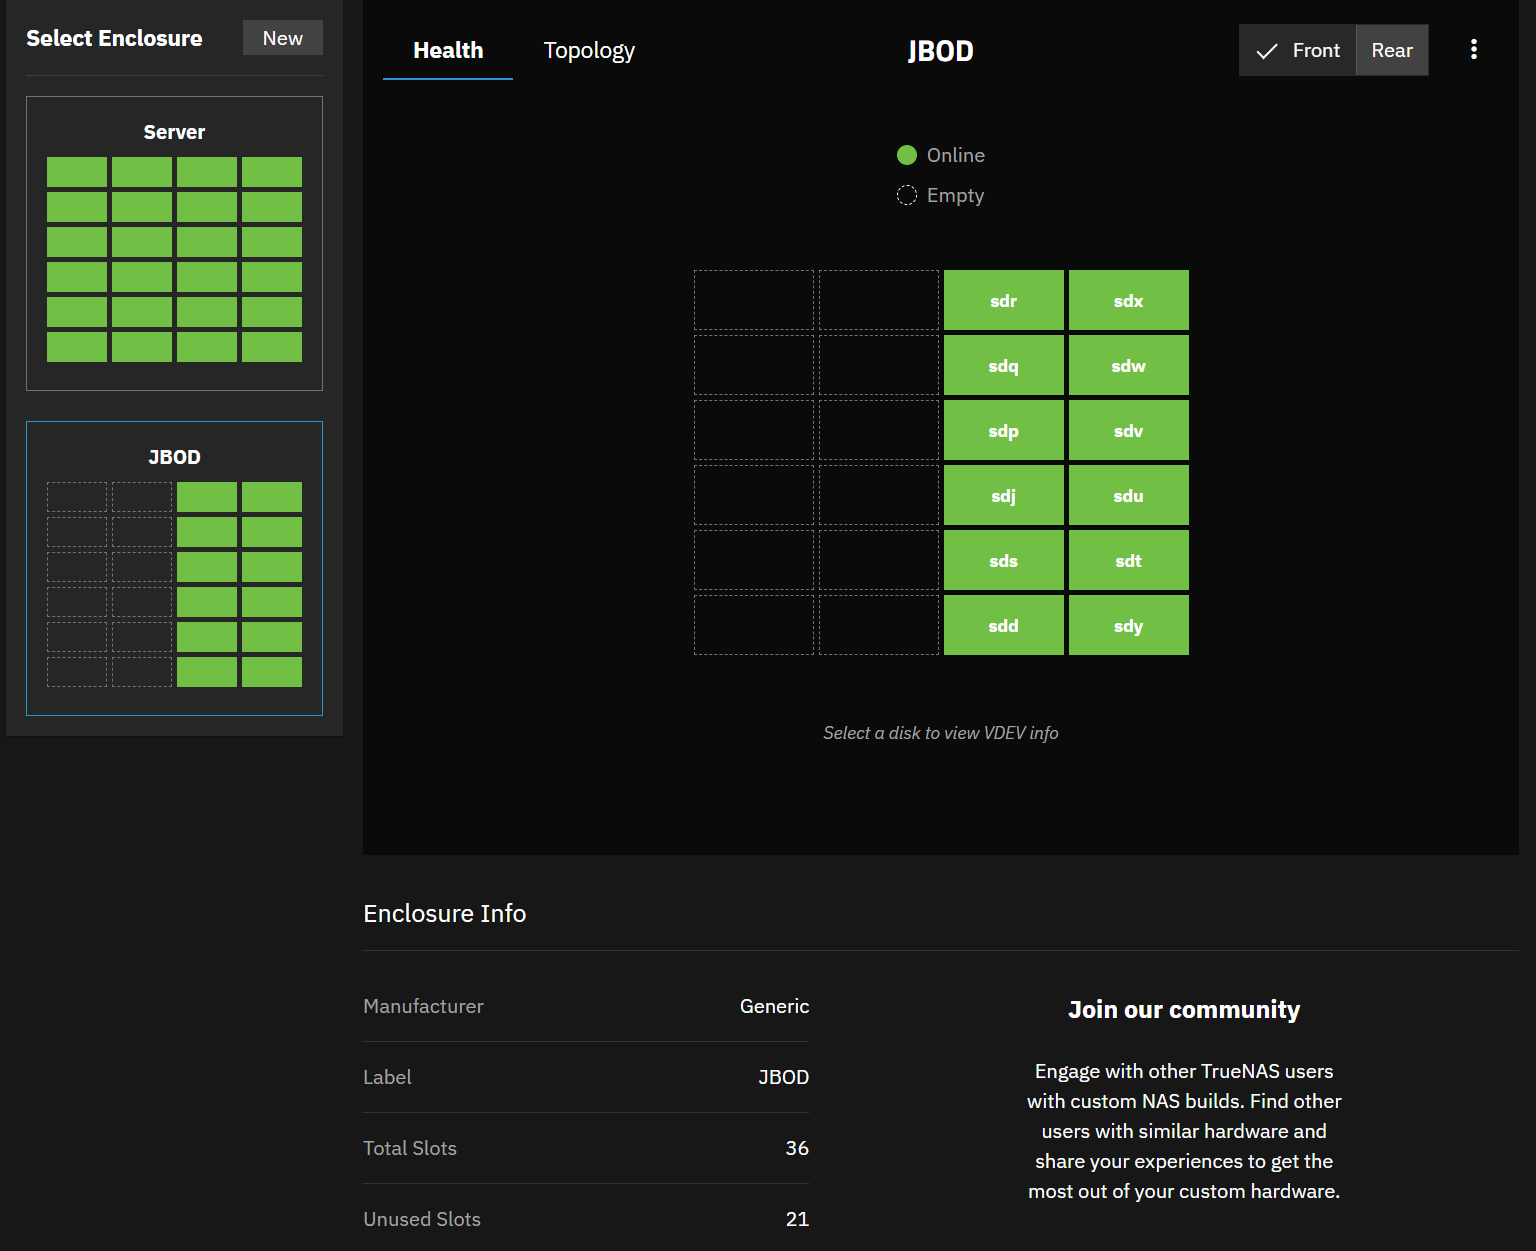Select the sdt disk tile

(x=1128, y=560)
